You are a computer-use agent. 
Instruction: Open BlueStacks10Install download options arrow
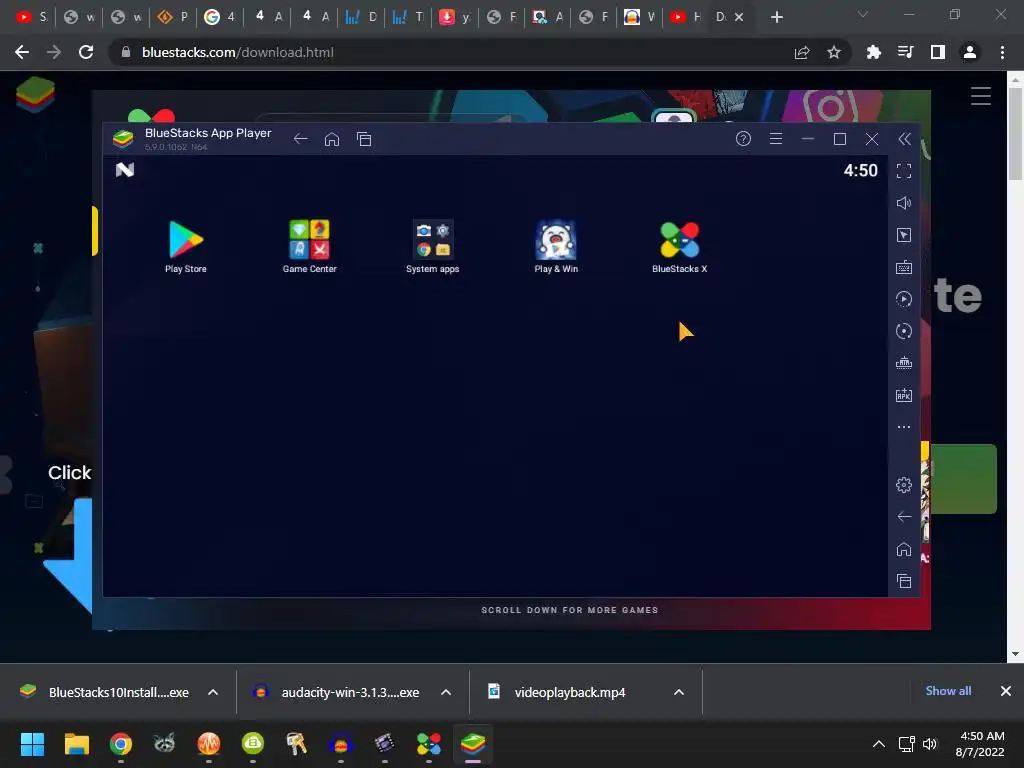pos(213,692)
